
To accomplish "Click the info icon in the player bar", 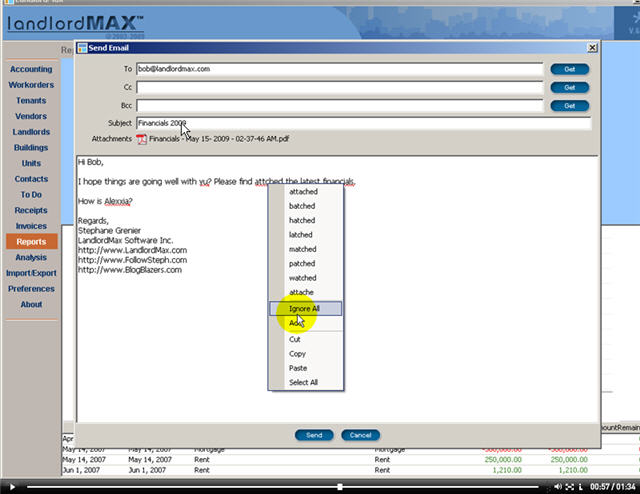I will [x=580, y=487].
